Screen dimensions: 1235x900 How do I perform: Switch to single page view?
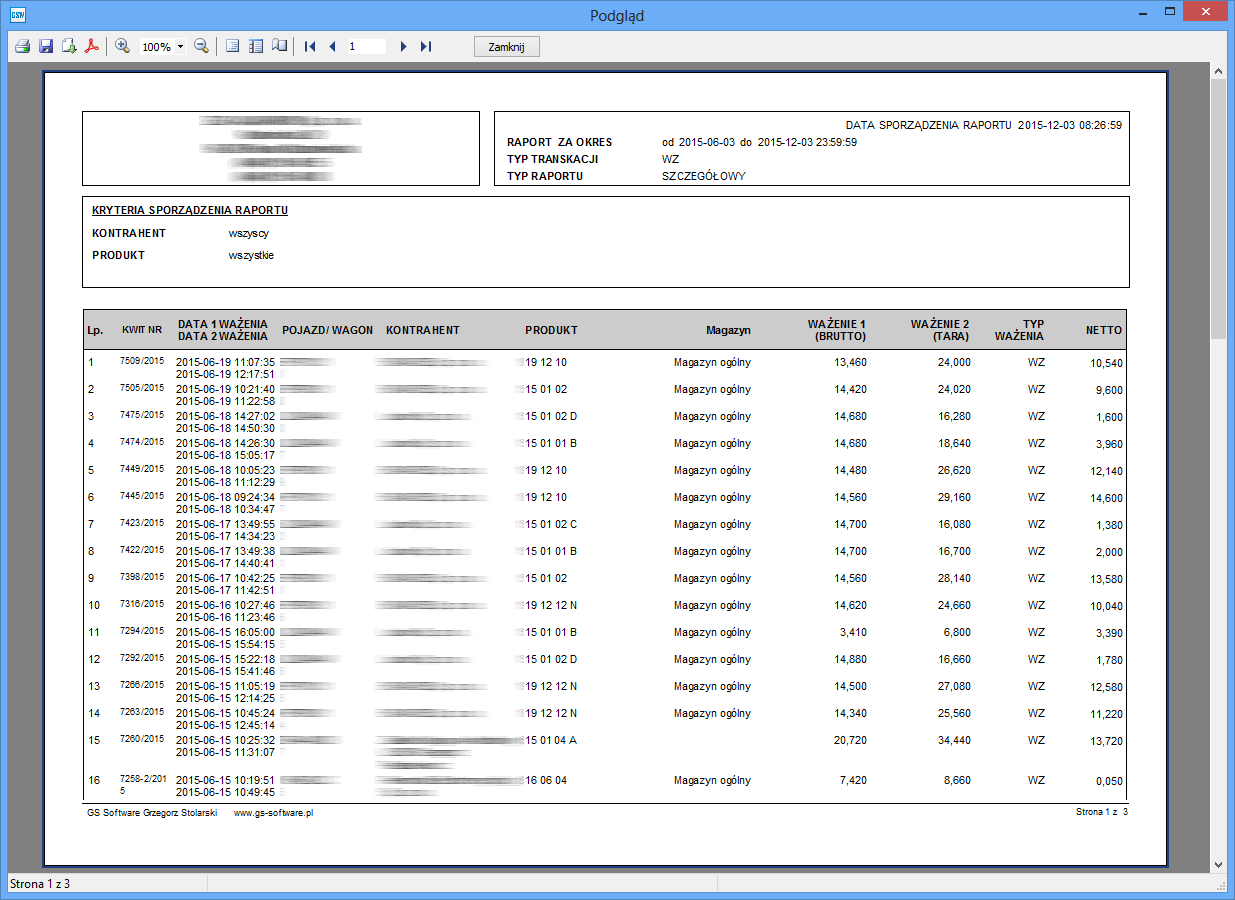coord(233,46)
